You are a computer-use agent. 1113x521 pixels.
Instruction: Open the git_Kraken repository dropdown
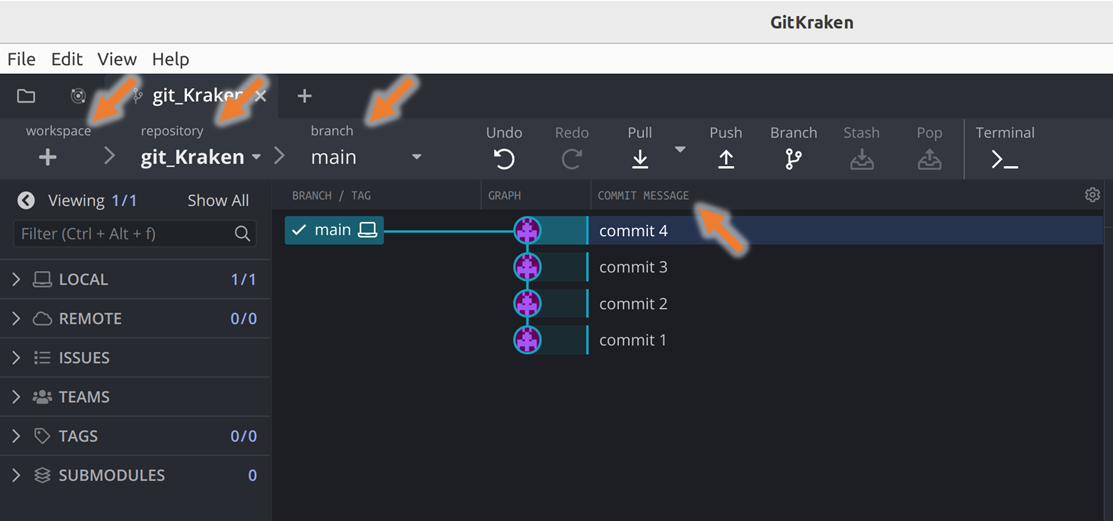point(201,157)
